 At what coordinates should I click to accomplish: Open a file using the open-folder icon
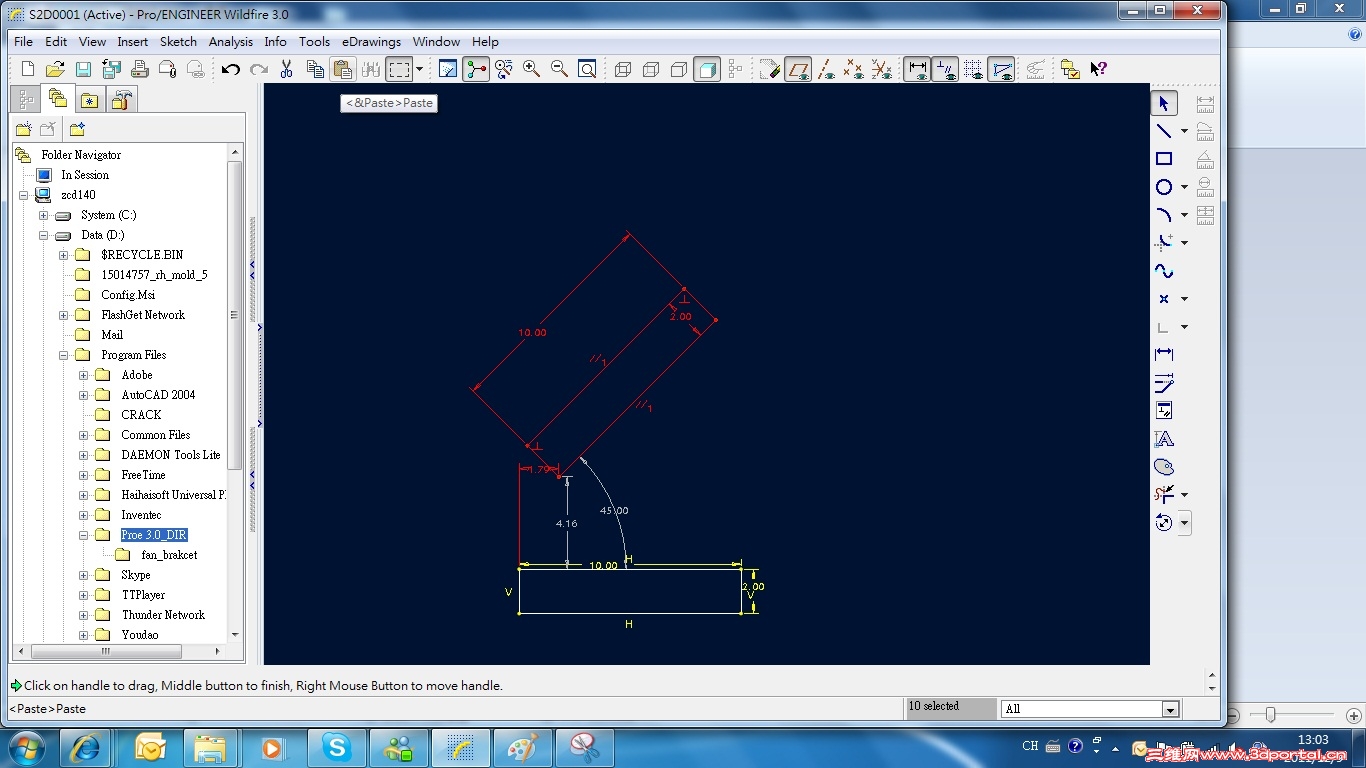coord(56,69)
